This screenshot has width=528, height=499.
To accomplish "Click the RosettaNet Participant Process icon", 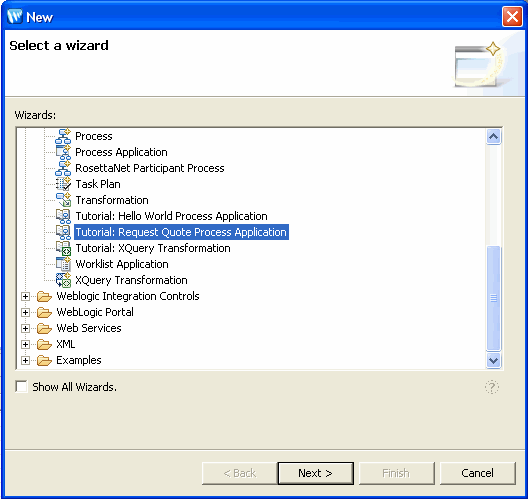I will 63,168.
